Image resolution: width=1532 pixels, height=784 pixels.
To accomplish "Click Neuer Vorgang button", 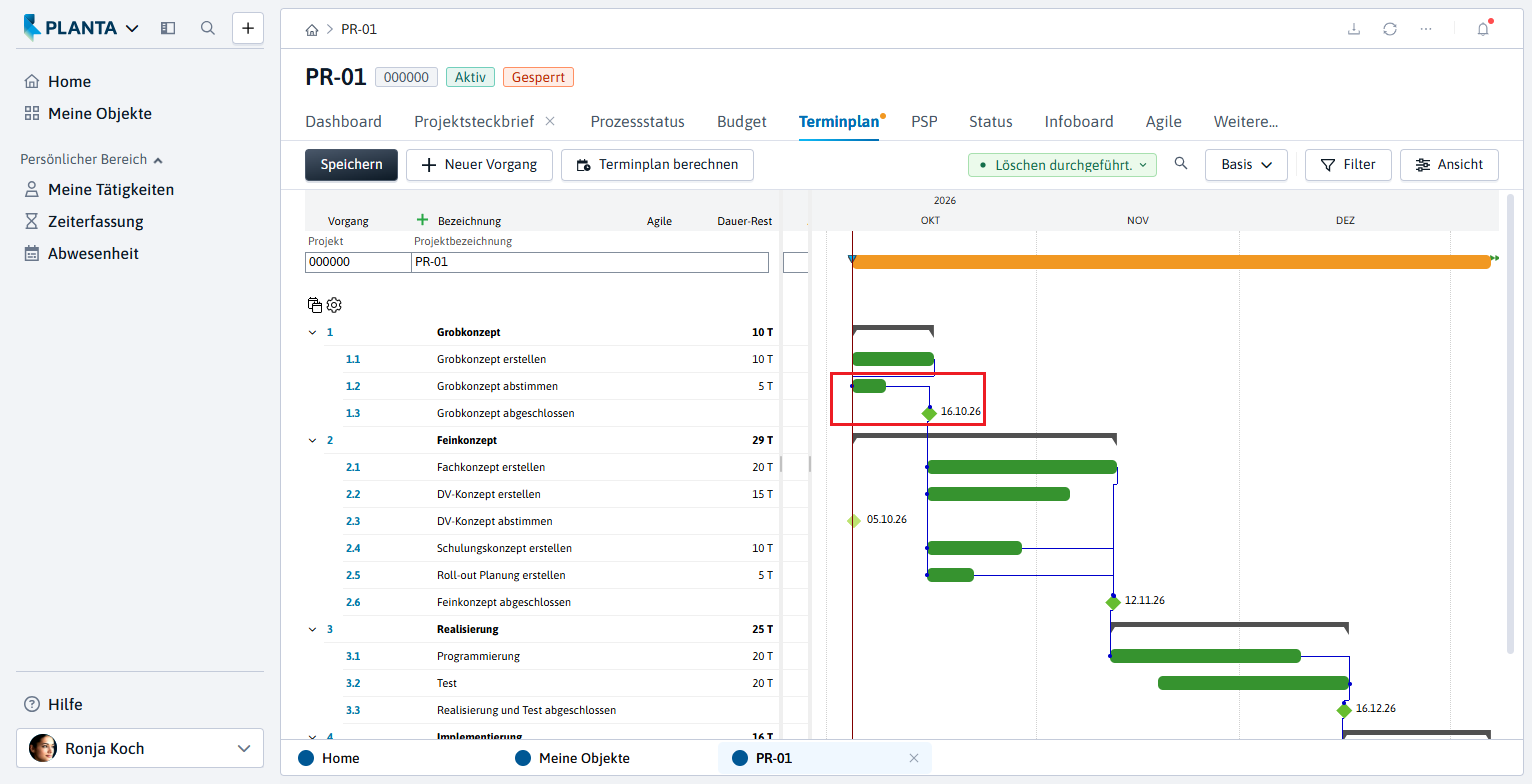I will tap(479, 164).
